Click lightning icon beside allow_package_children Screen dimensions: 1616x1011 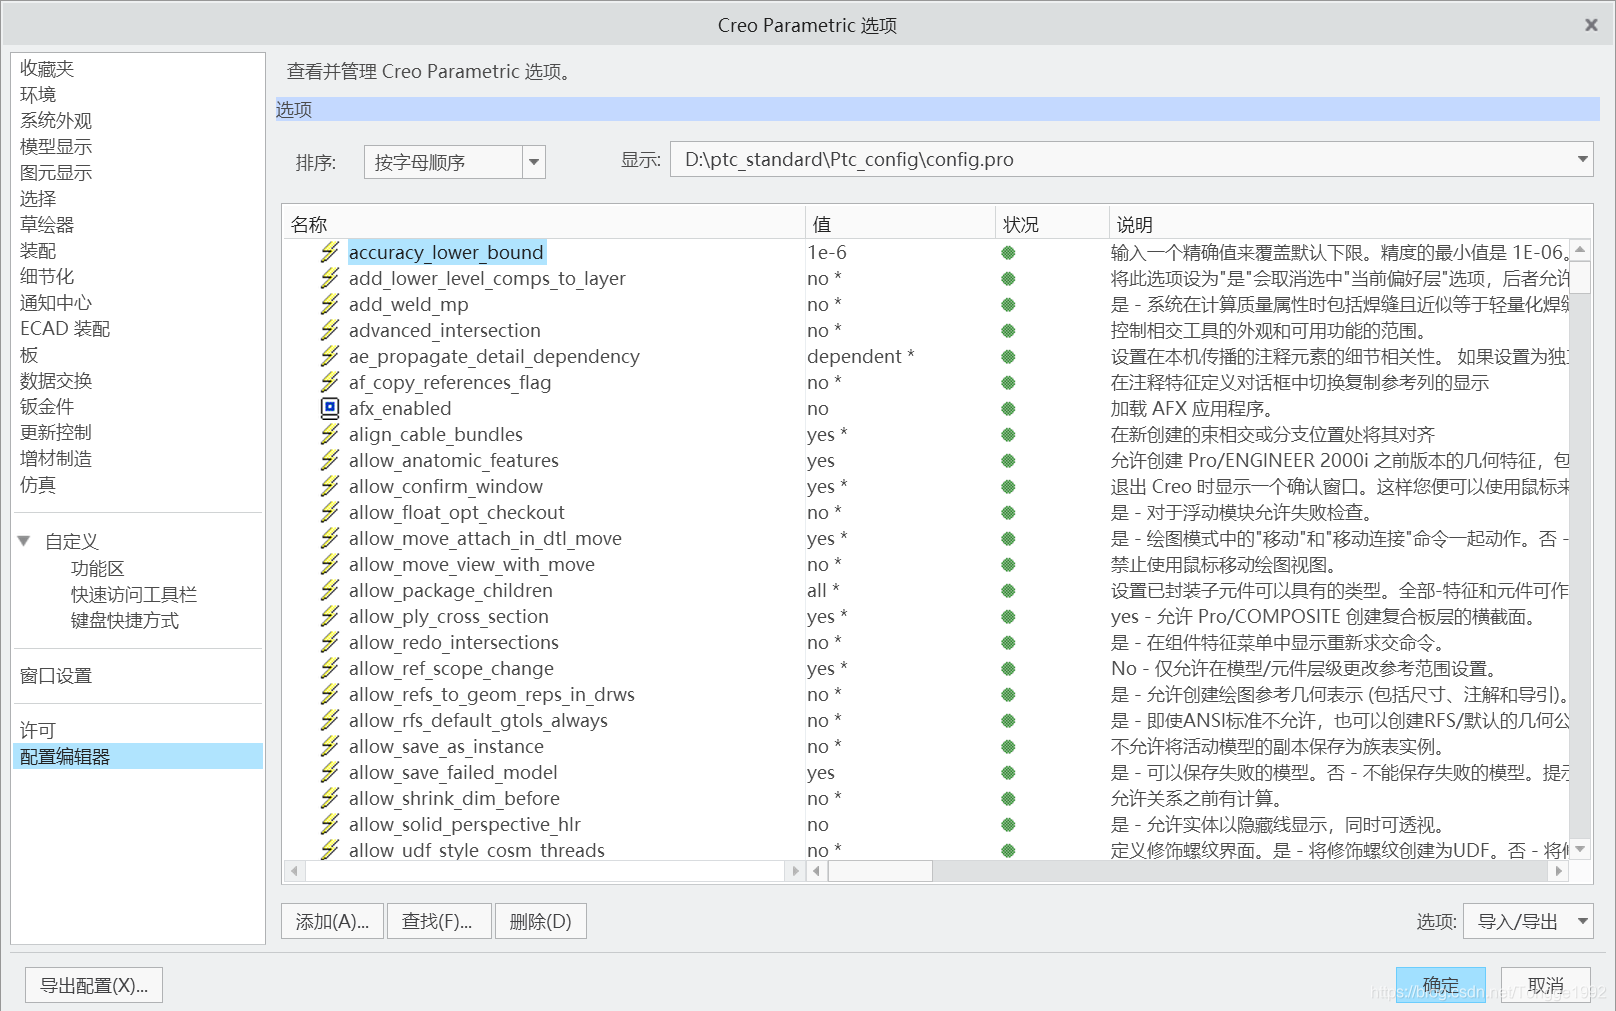coord(329,590)
